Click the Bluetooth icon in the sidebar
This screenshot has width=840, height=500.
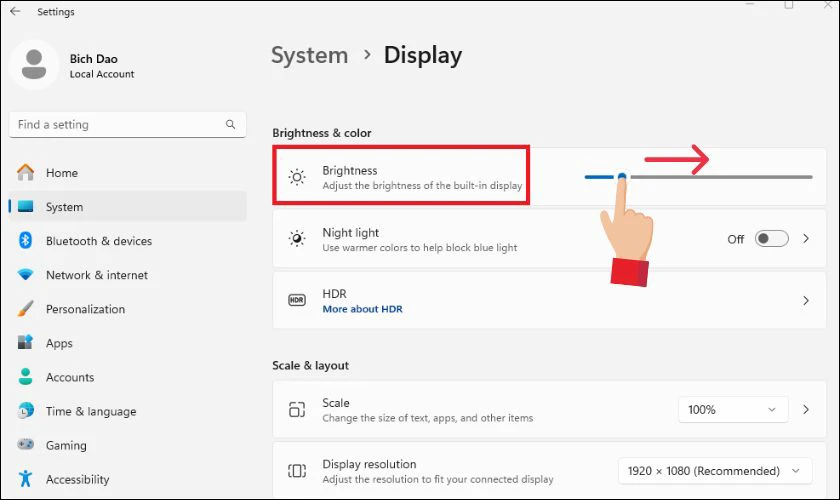[x=25, y=241]
